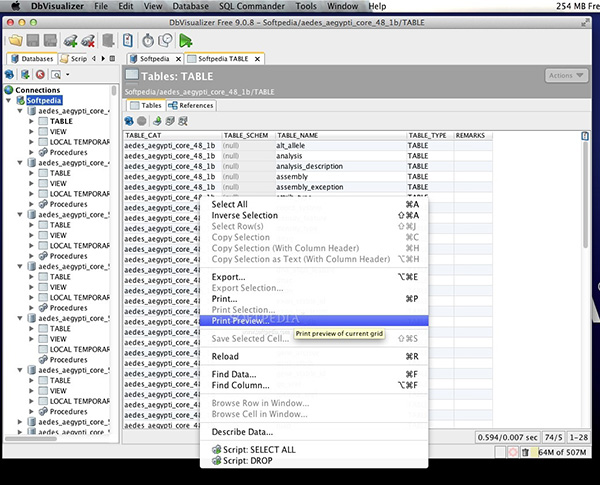This screenshot has height=485, width=600.
Task: Click the stopwatch toolbar icon
Action: 148,41
